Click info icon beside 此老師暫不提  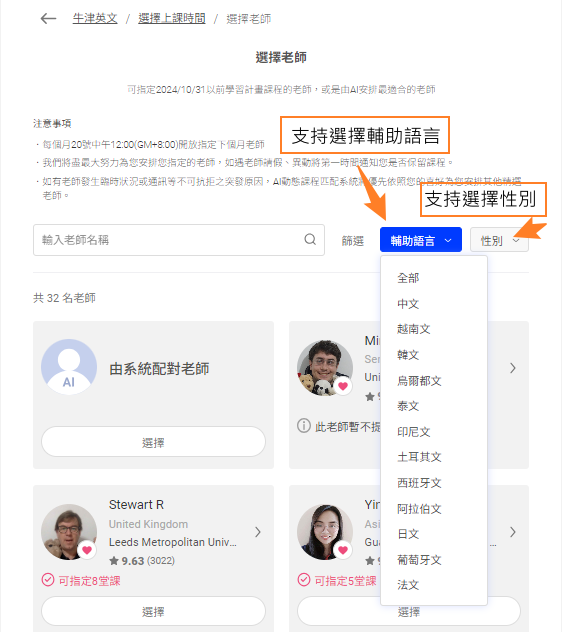(304, 425)
